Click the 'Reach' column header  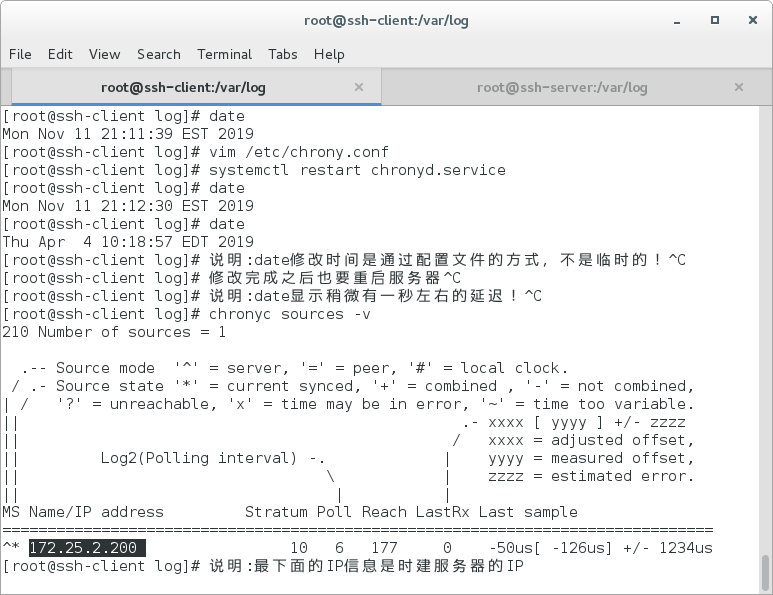point(384,512)
